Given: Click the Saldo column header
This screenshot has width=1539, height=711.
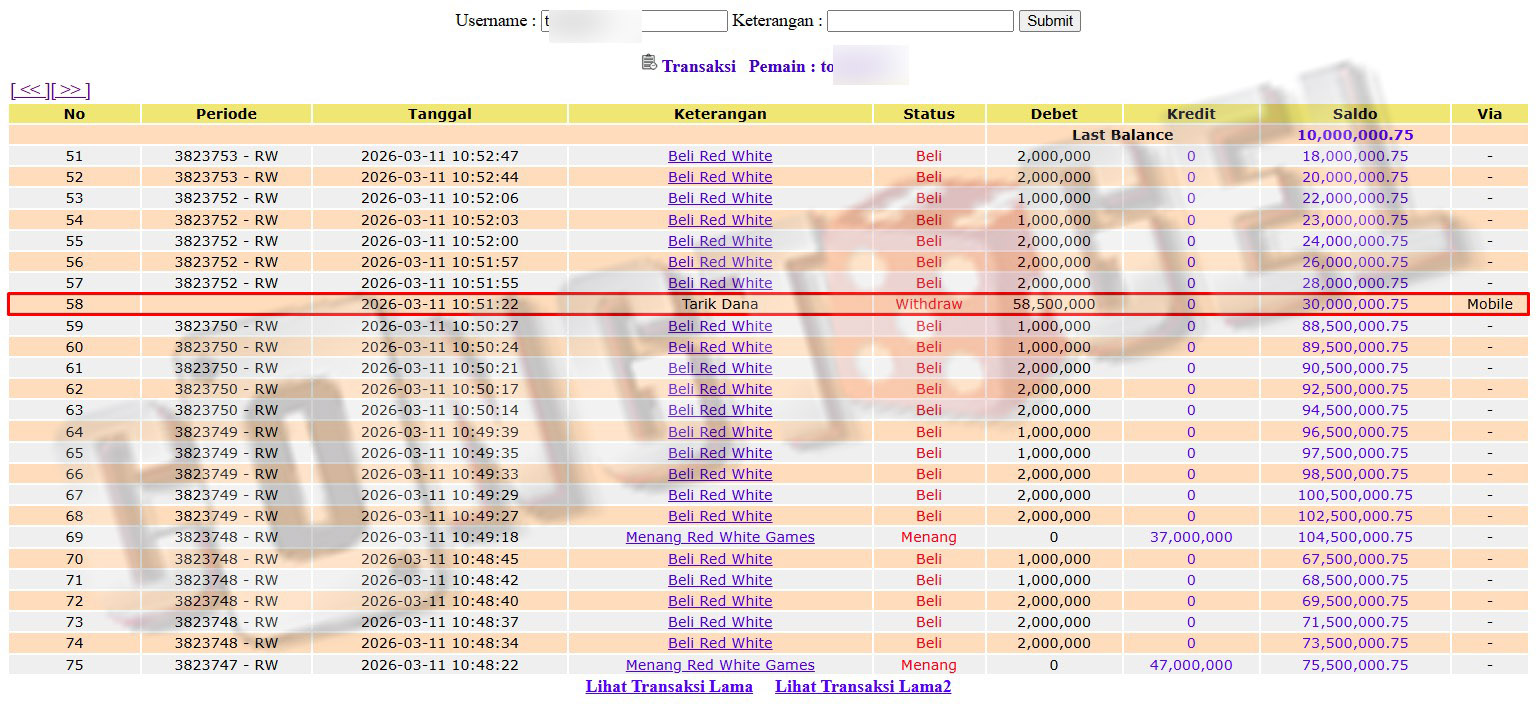Looking at the screenshot, I should click(x=1354, y=114).
